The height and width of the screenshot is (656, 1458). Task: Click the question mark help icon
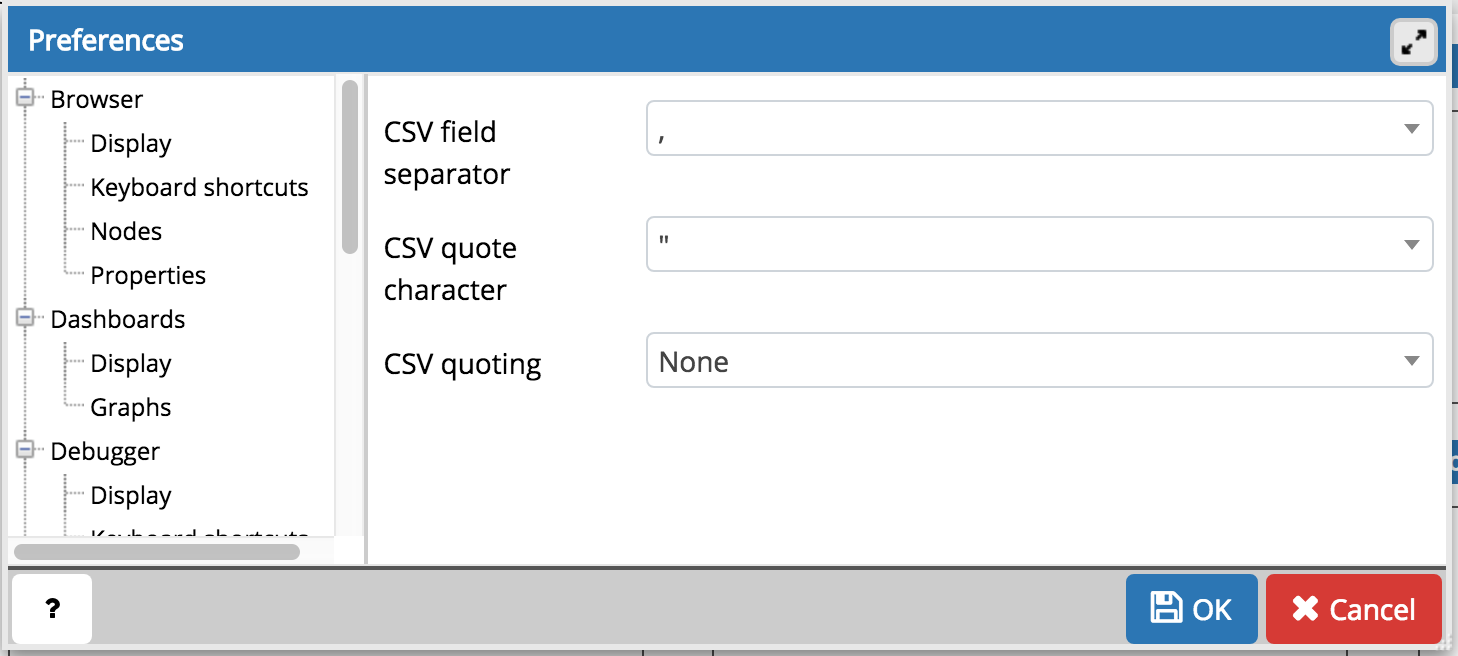[52, 608]
